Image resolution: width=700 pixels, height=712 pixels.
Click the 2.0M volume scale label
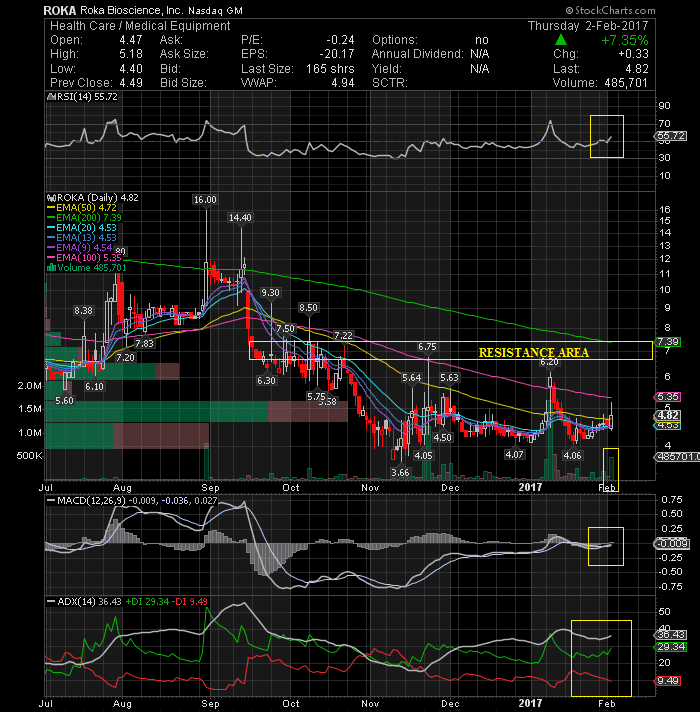coord(30,386)
